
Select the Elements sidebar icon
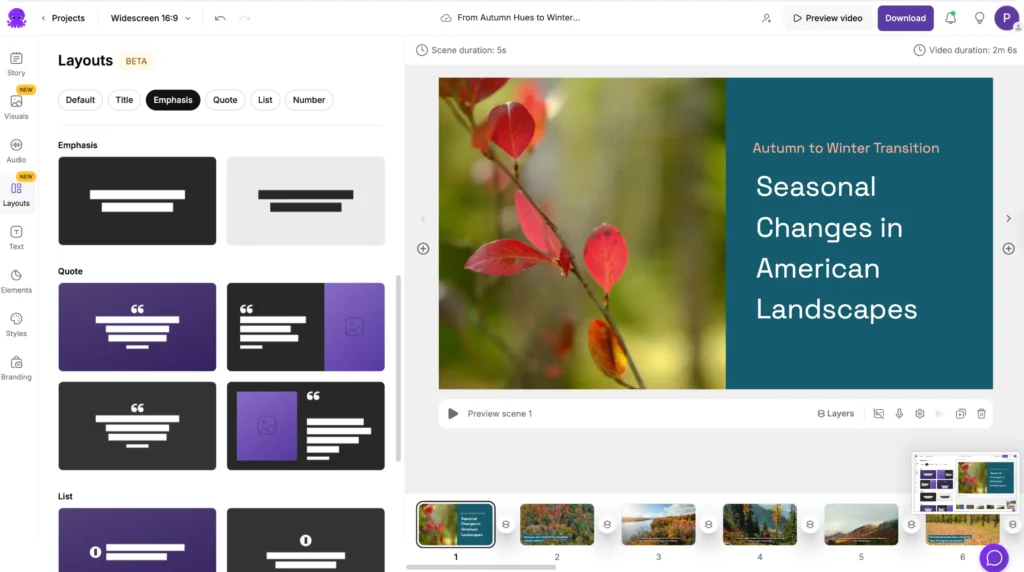pos(16,281)
